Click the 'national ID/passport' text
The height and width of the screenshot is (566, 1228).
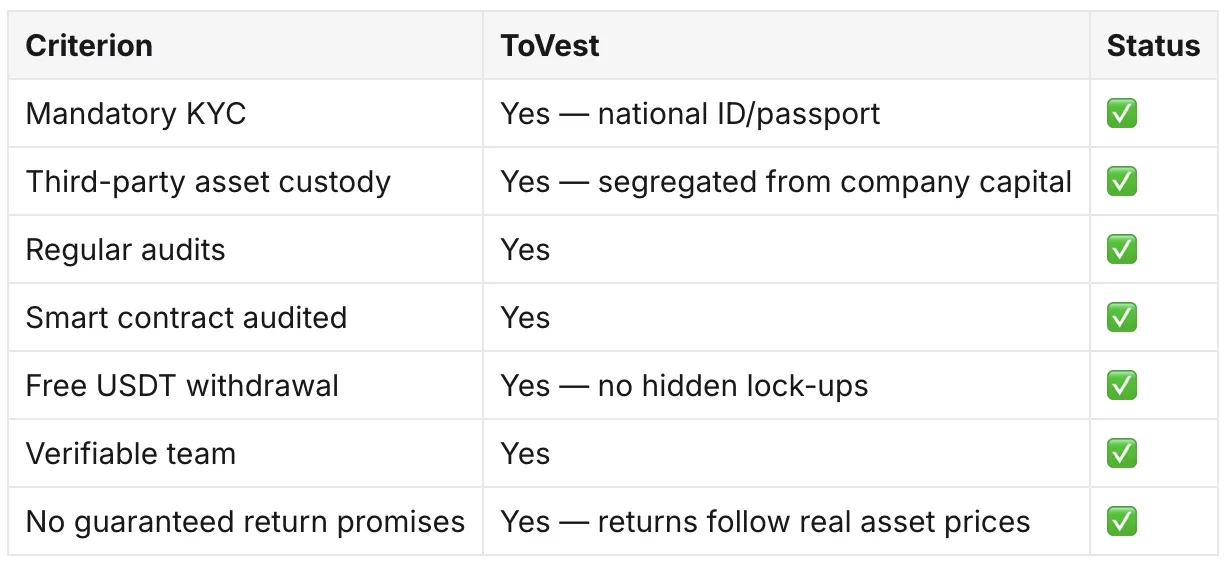click(x=739, y=114)
